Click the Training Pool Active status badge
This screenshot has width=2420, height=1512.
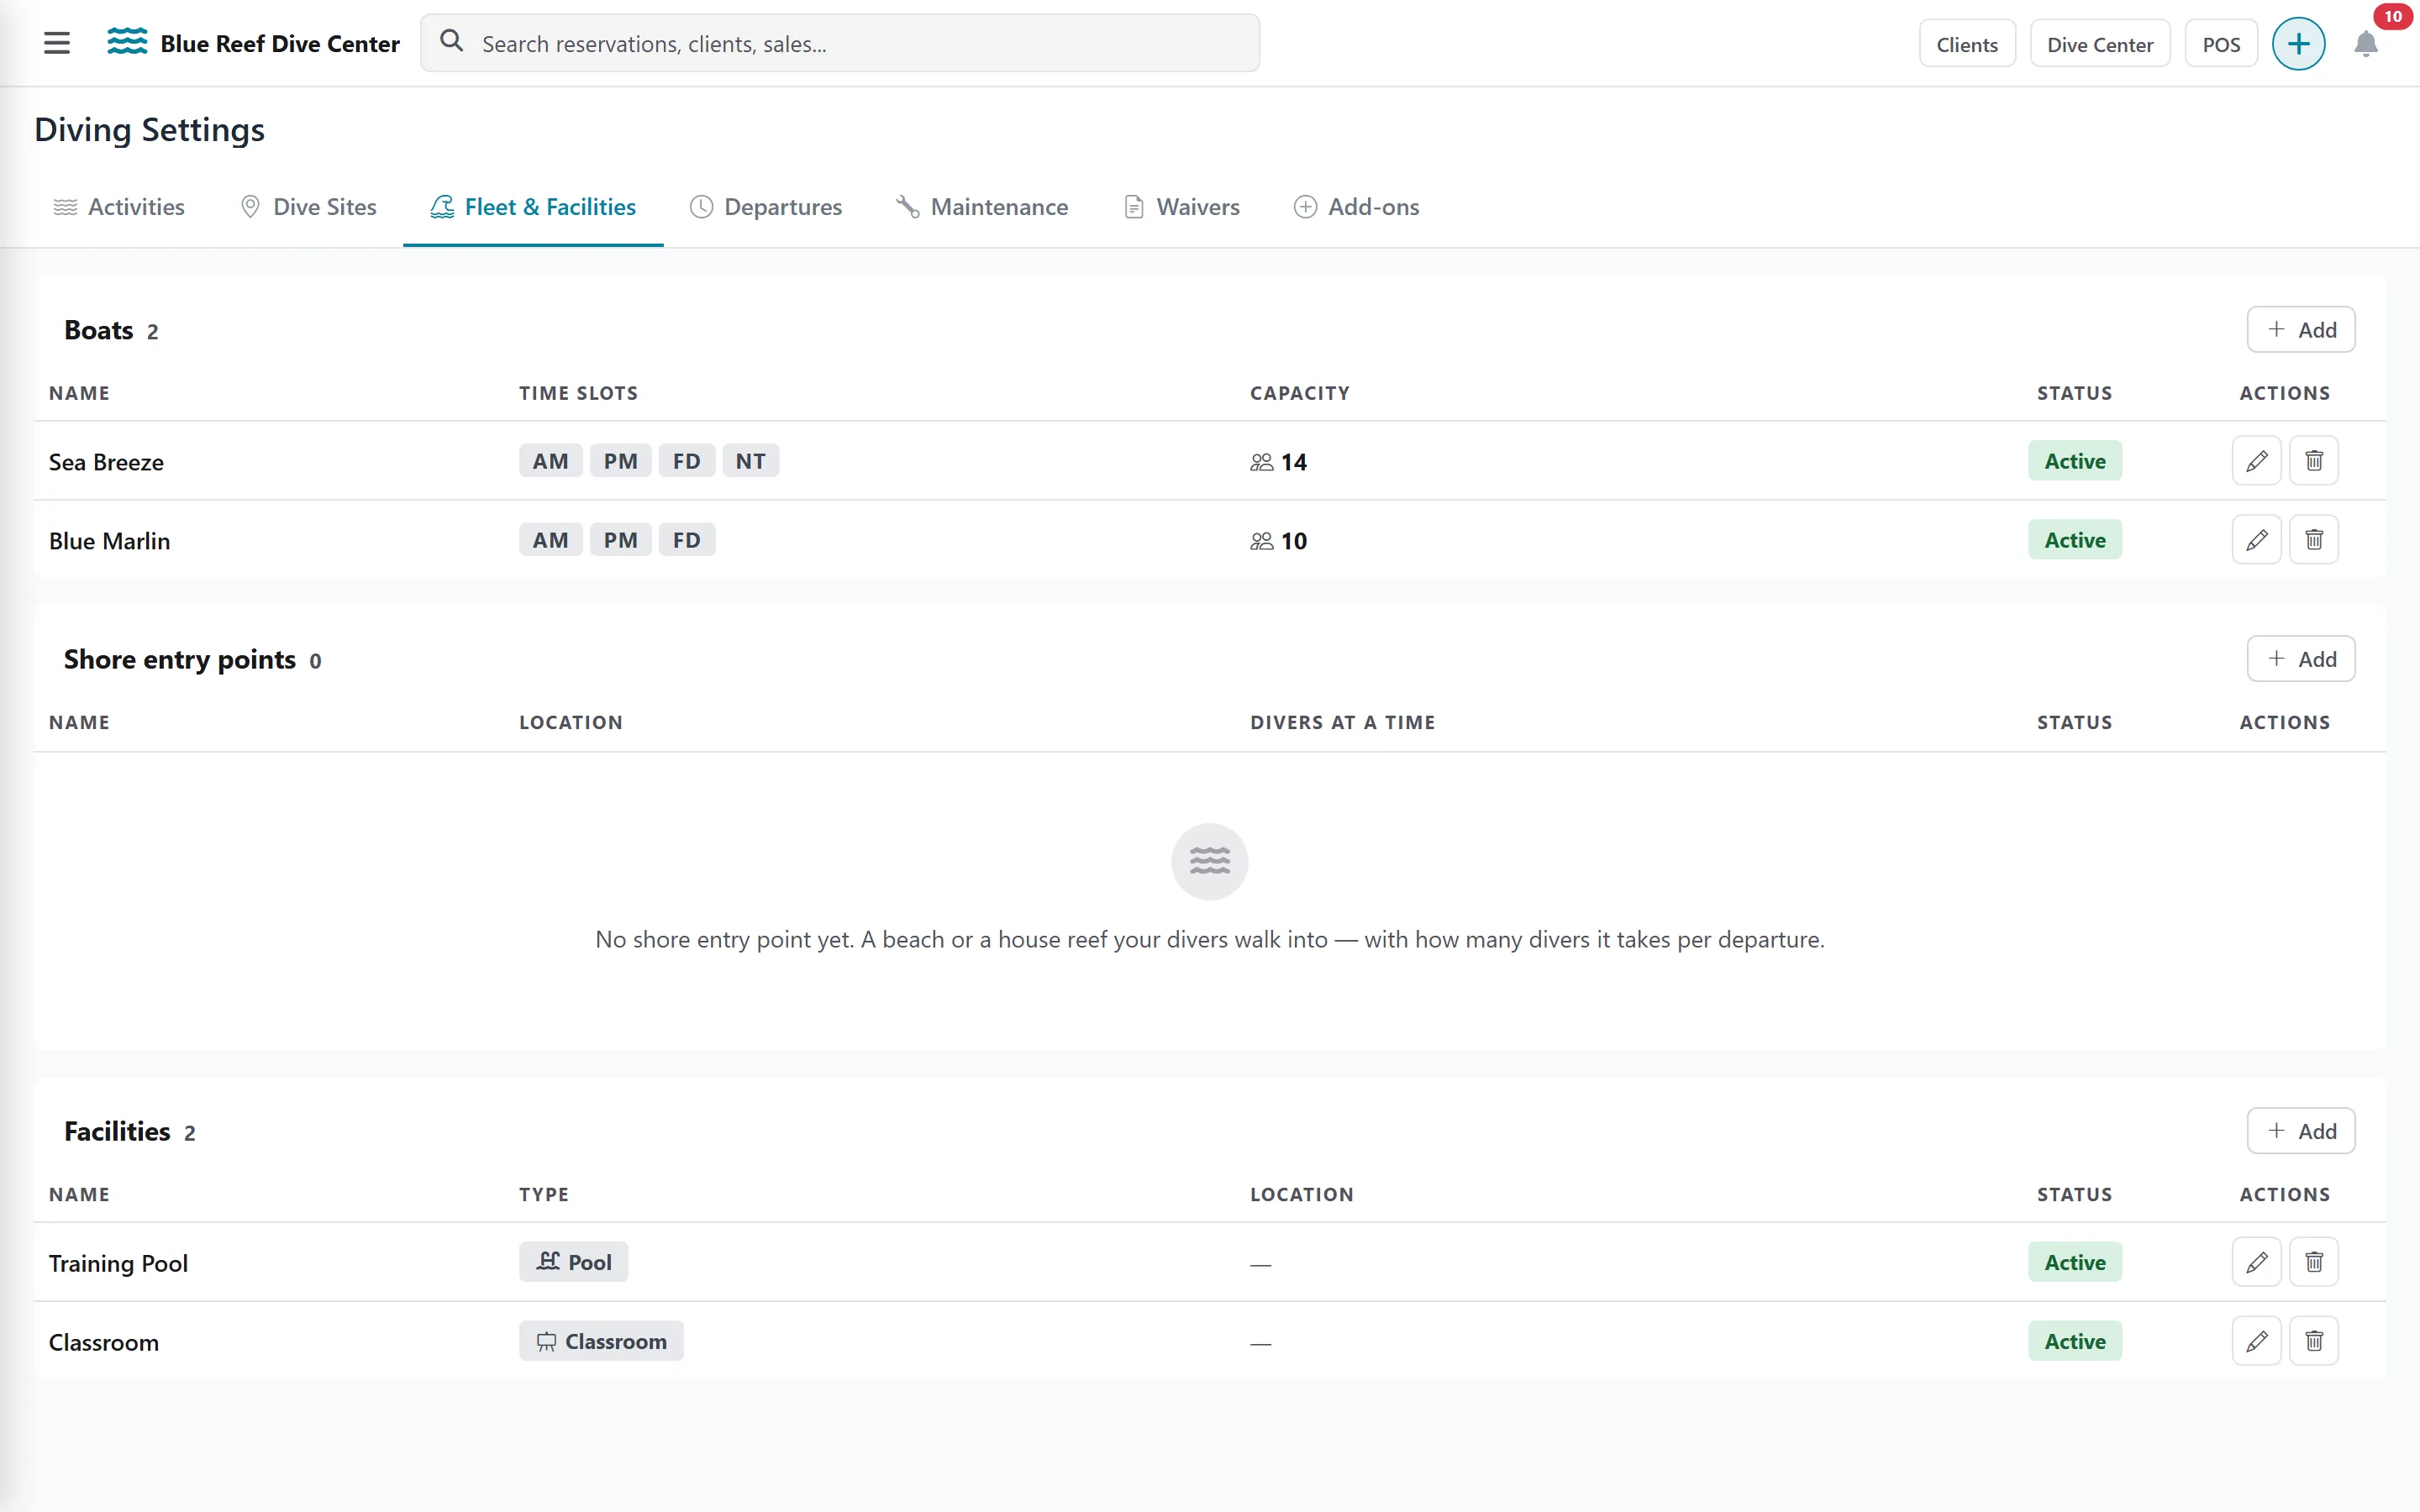tap(2074, 1262)
